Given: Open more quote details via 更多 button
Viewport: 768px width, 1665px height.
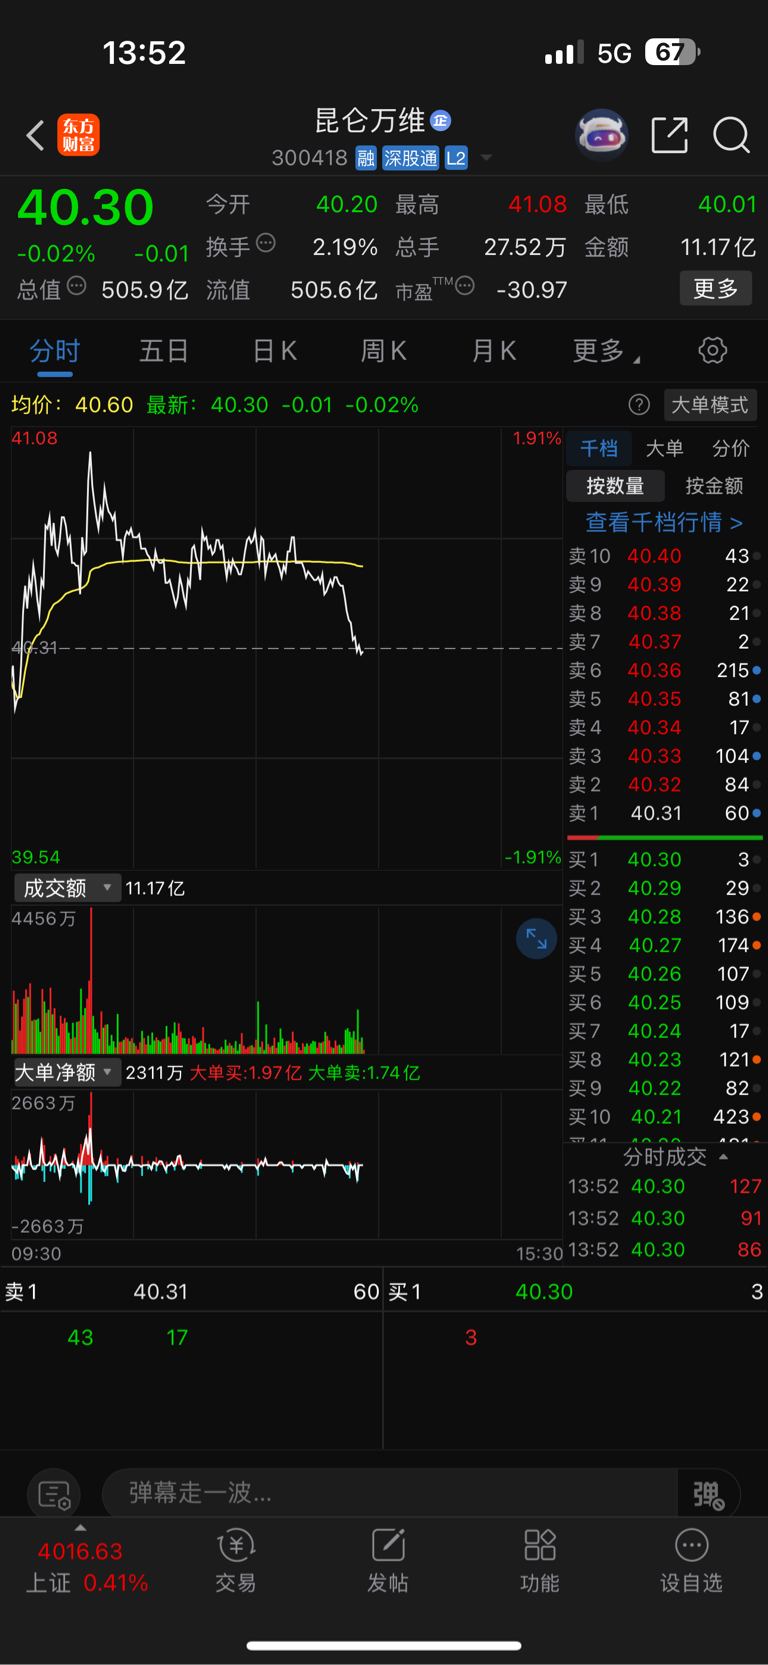Looking at the screenshot, I should (716, 289).
